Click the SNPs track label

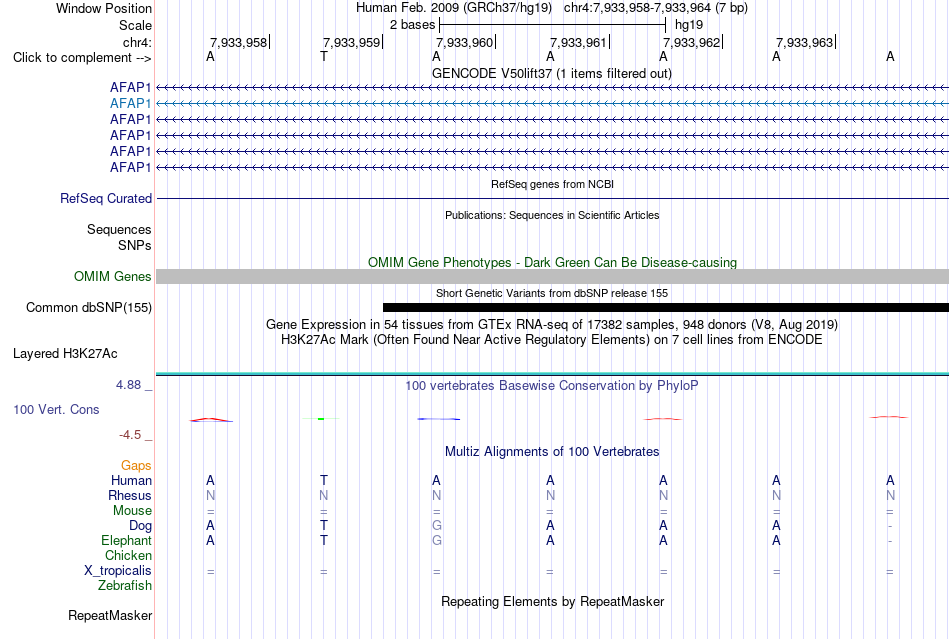135,245
